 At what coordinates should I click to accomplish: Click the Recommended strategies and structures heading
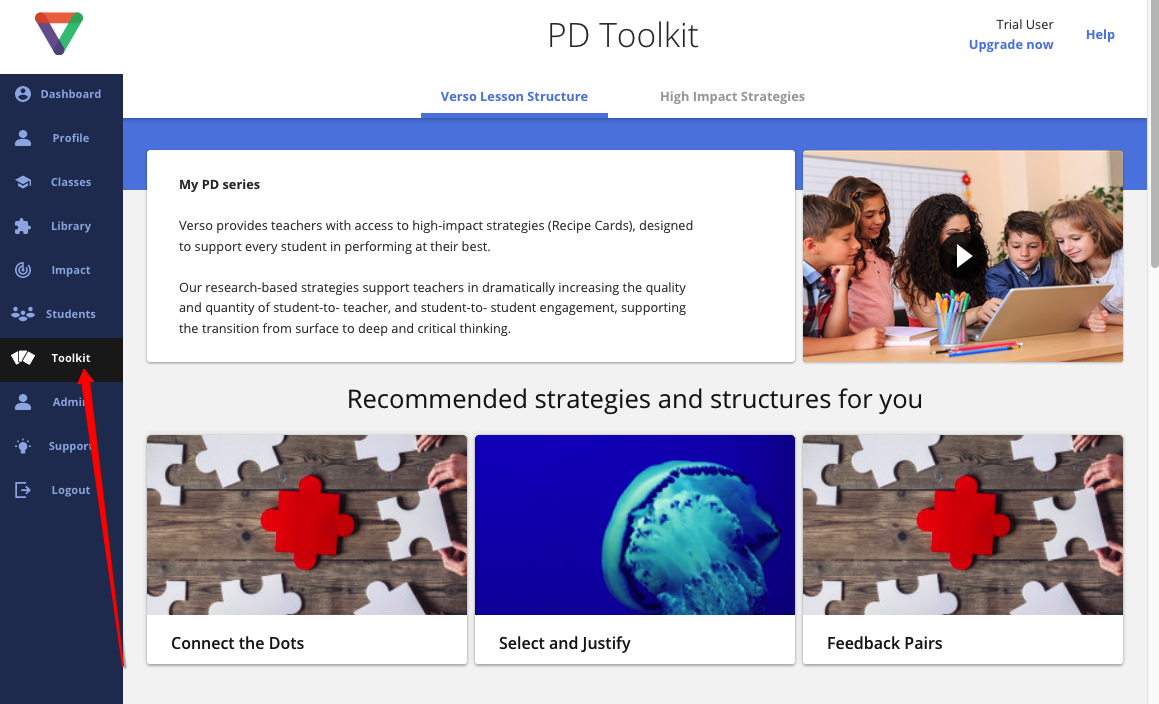coord(635,399)
